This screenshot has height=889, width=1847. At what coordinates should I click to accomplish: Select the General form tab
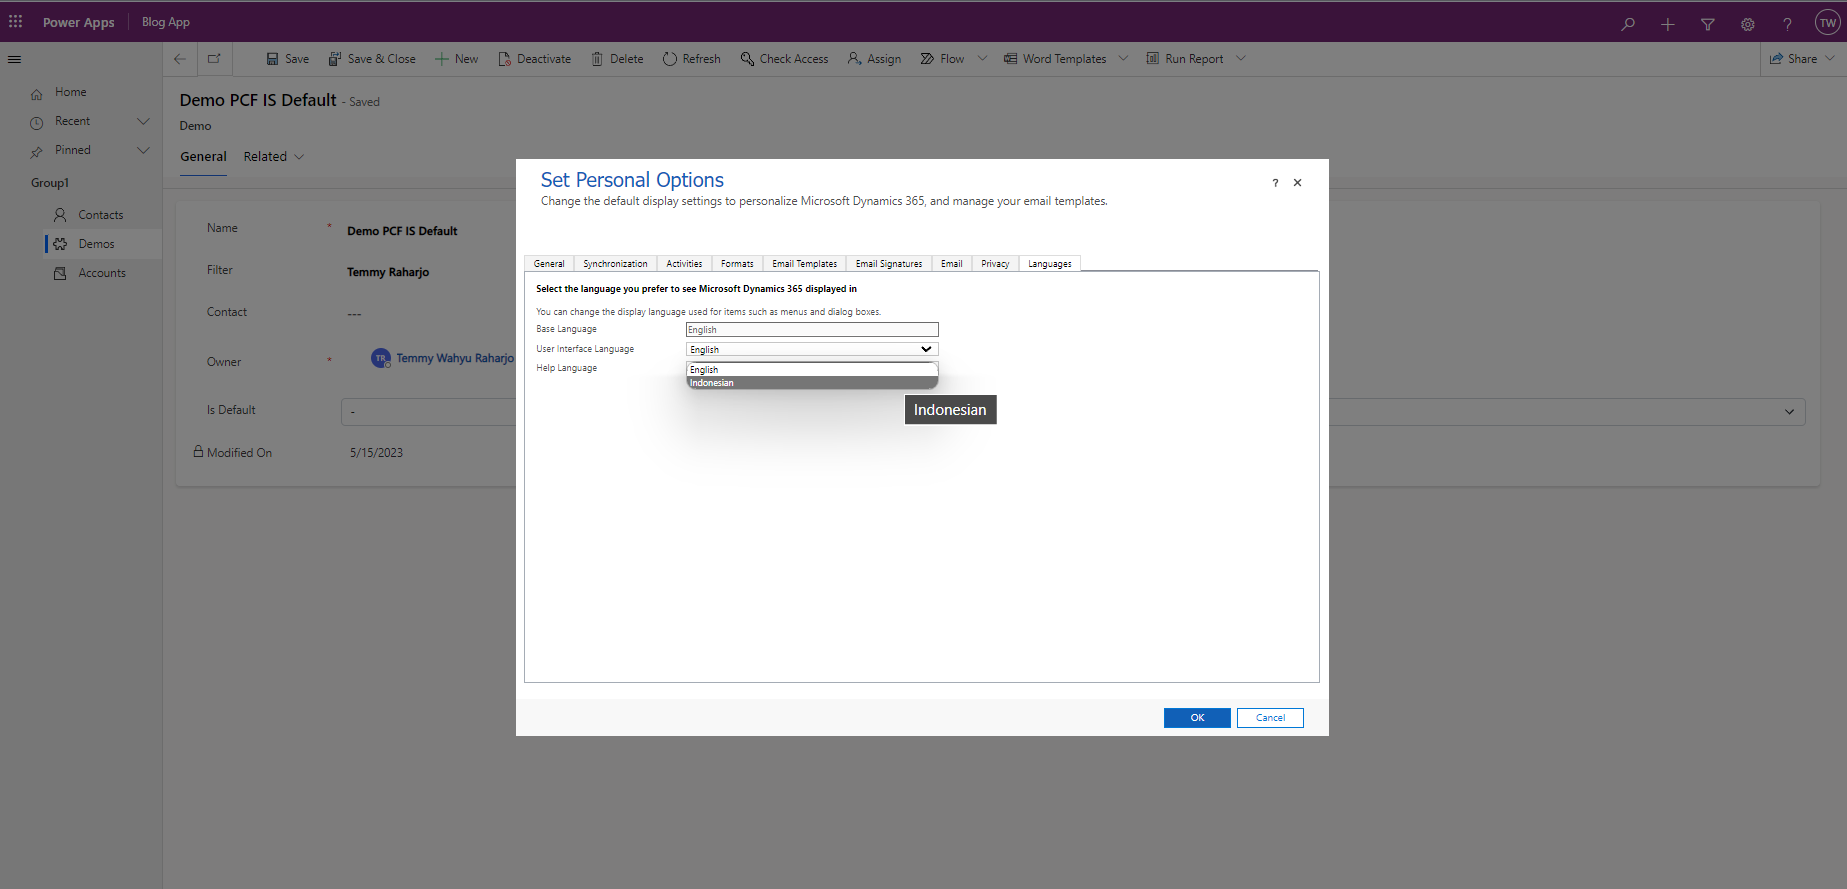203,157
